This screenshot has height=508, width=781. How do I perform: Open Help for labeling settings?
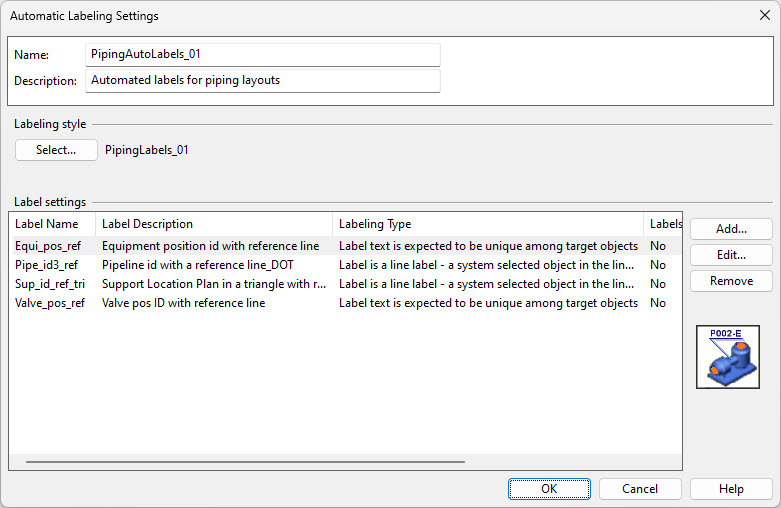pyautogui.click(x=731, y=489)
